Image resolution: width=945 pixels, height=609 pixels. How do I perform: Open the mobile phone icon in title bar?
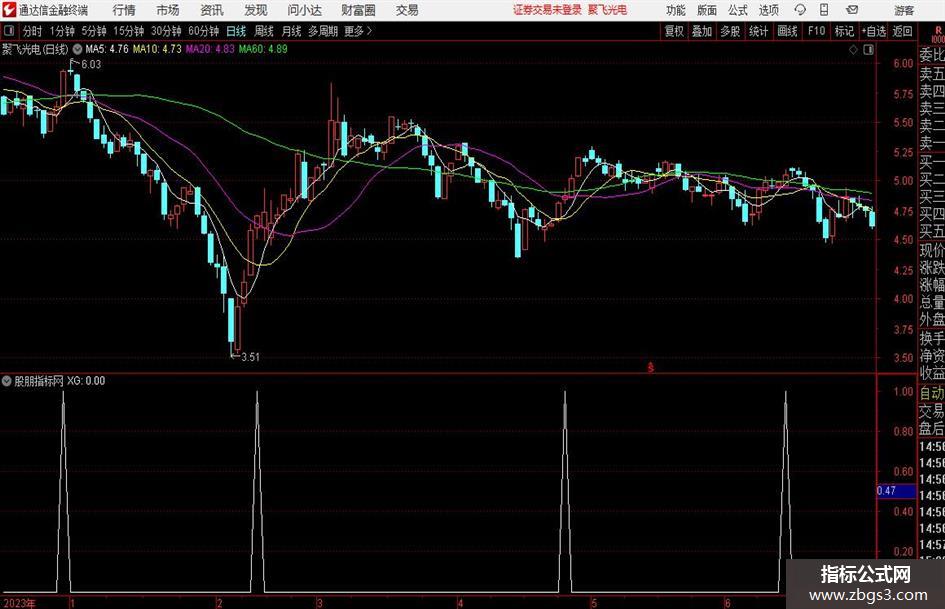tap(824, 10)
